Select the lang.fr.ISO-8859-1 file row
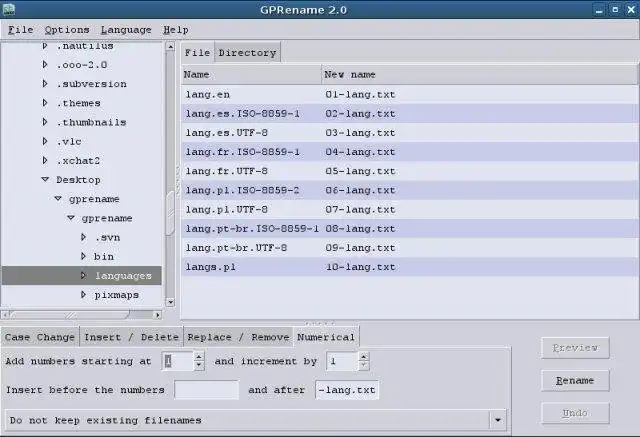The image size is (640, 437). [410, 152]
